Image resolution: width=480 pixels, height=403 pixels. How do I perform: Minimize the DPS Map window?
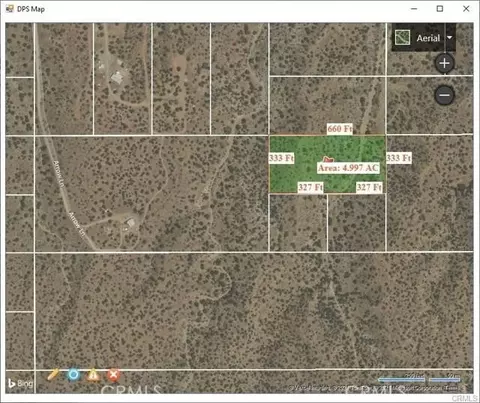414,9
